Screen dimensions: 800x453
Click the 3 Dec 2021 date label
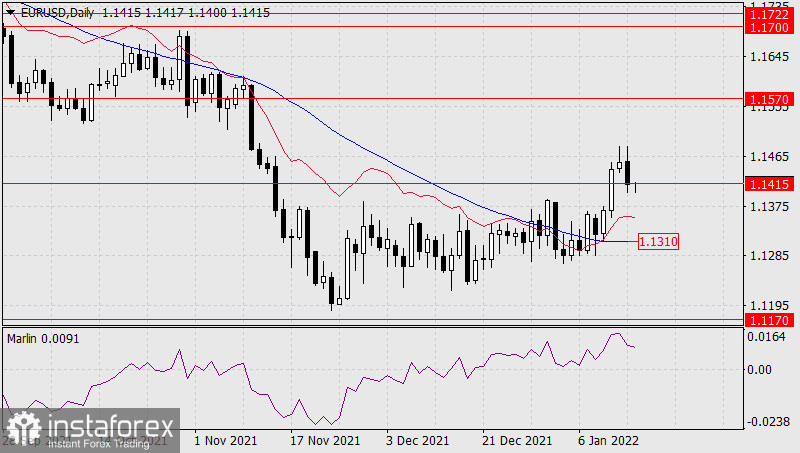click(417, 440)
